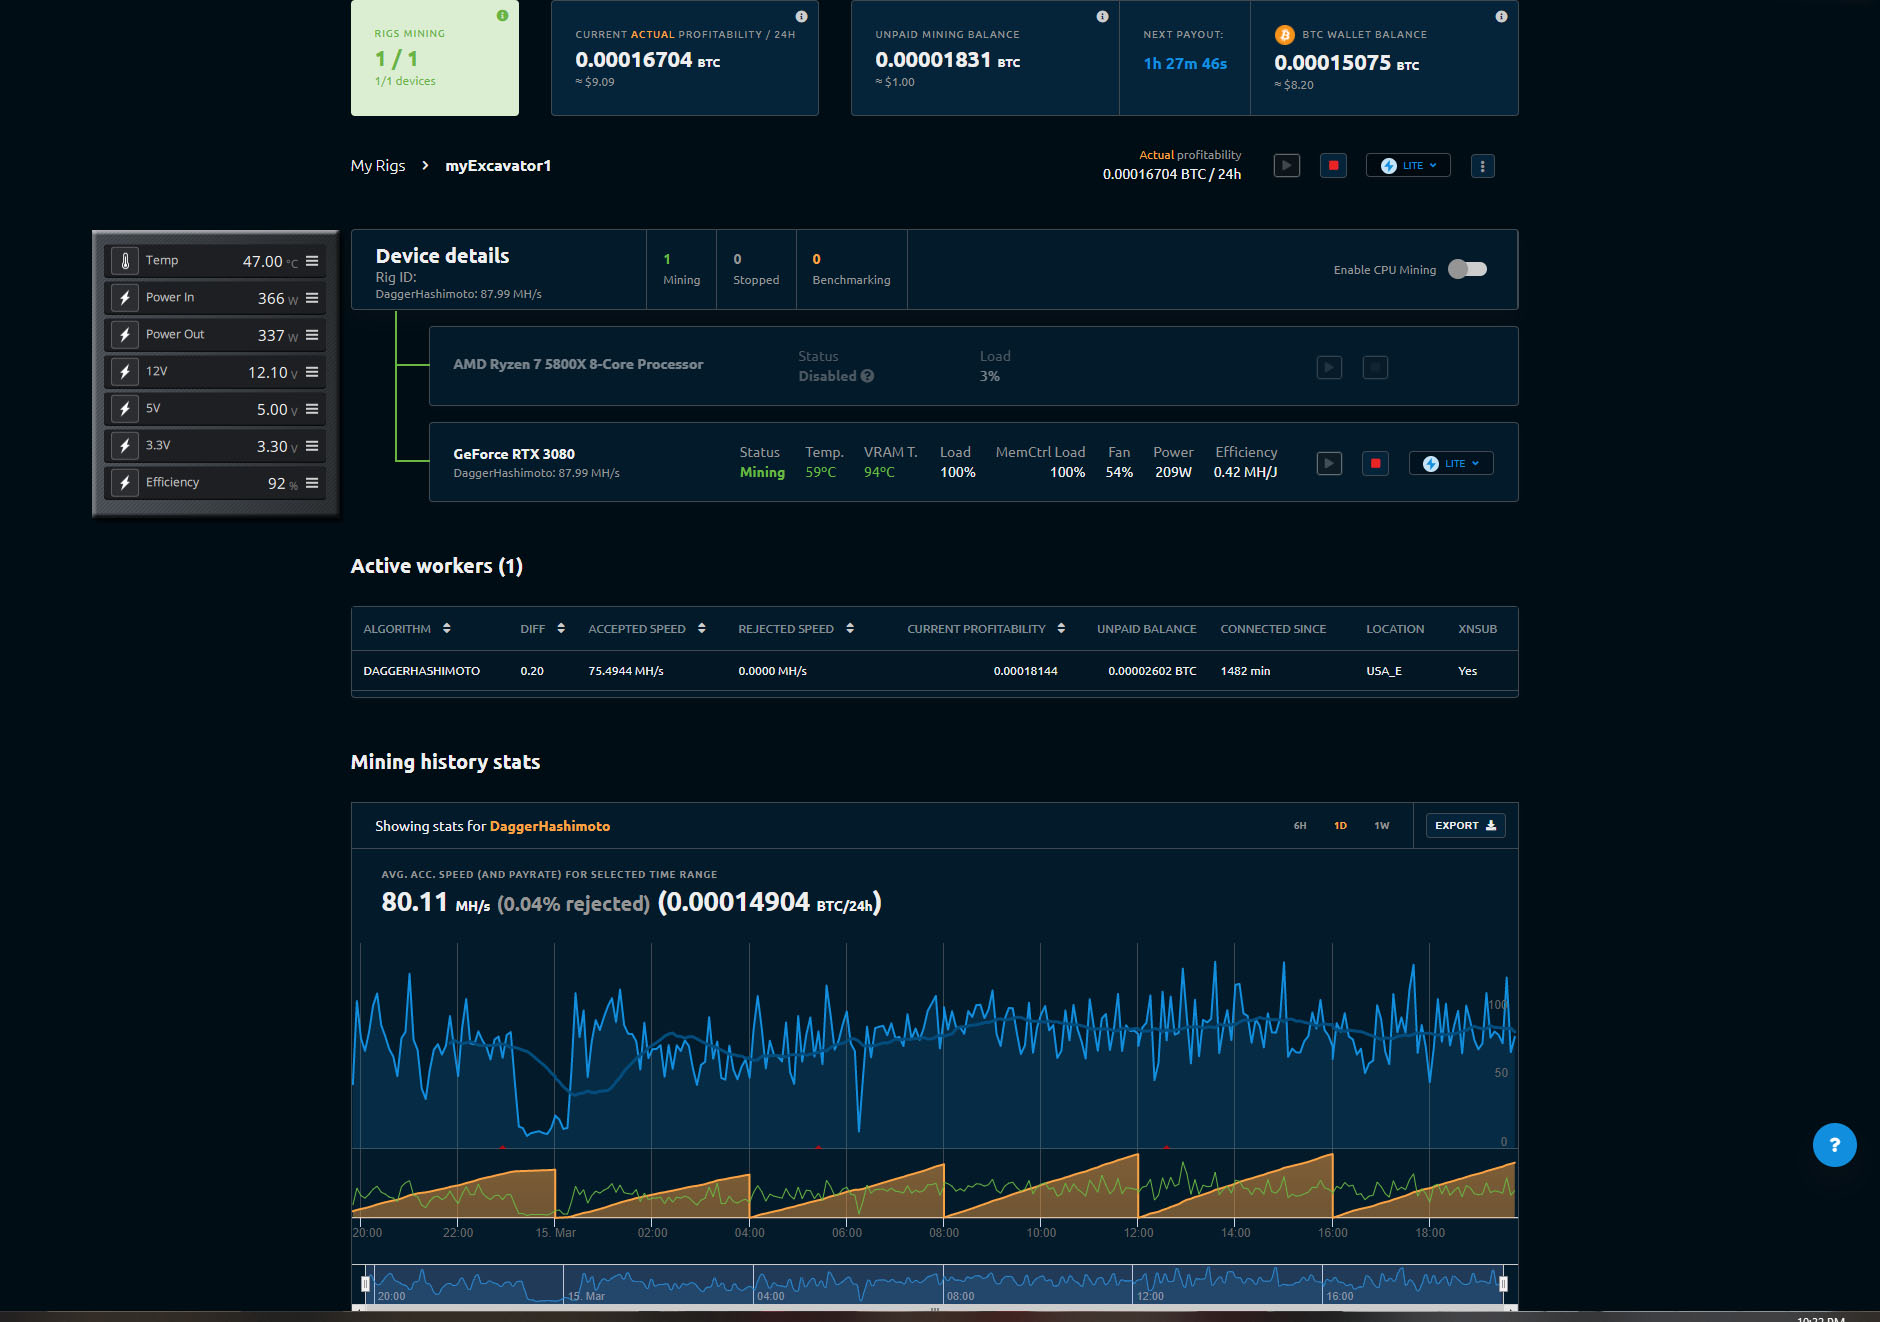Select the 1D time range
Screen dimensions: 1880x1322
(x=1340, y=826)
